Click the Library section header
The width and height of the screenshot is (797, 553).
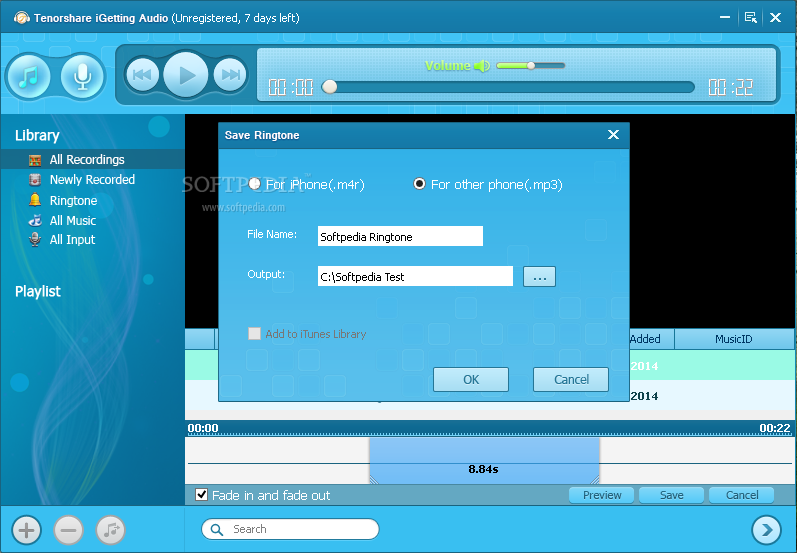point(37,135)
